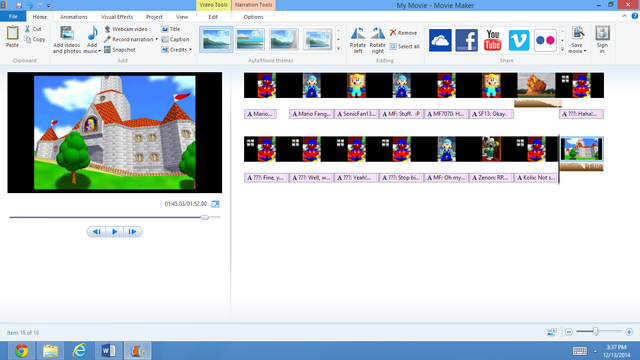Open Narration Tools Options tab
Screen dimensions: 640x360
point(253,17)
